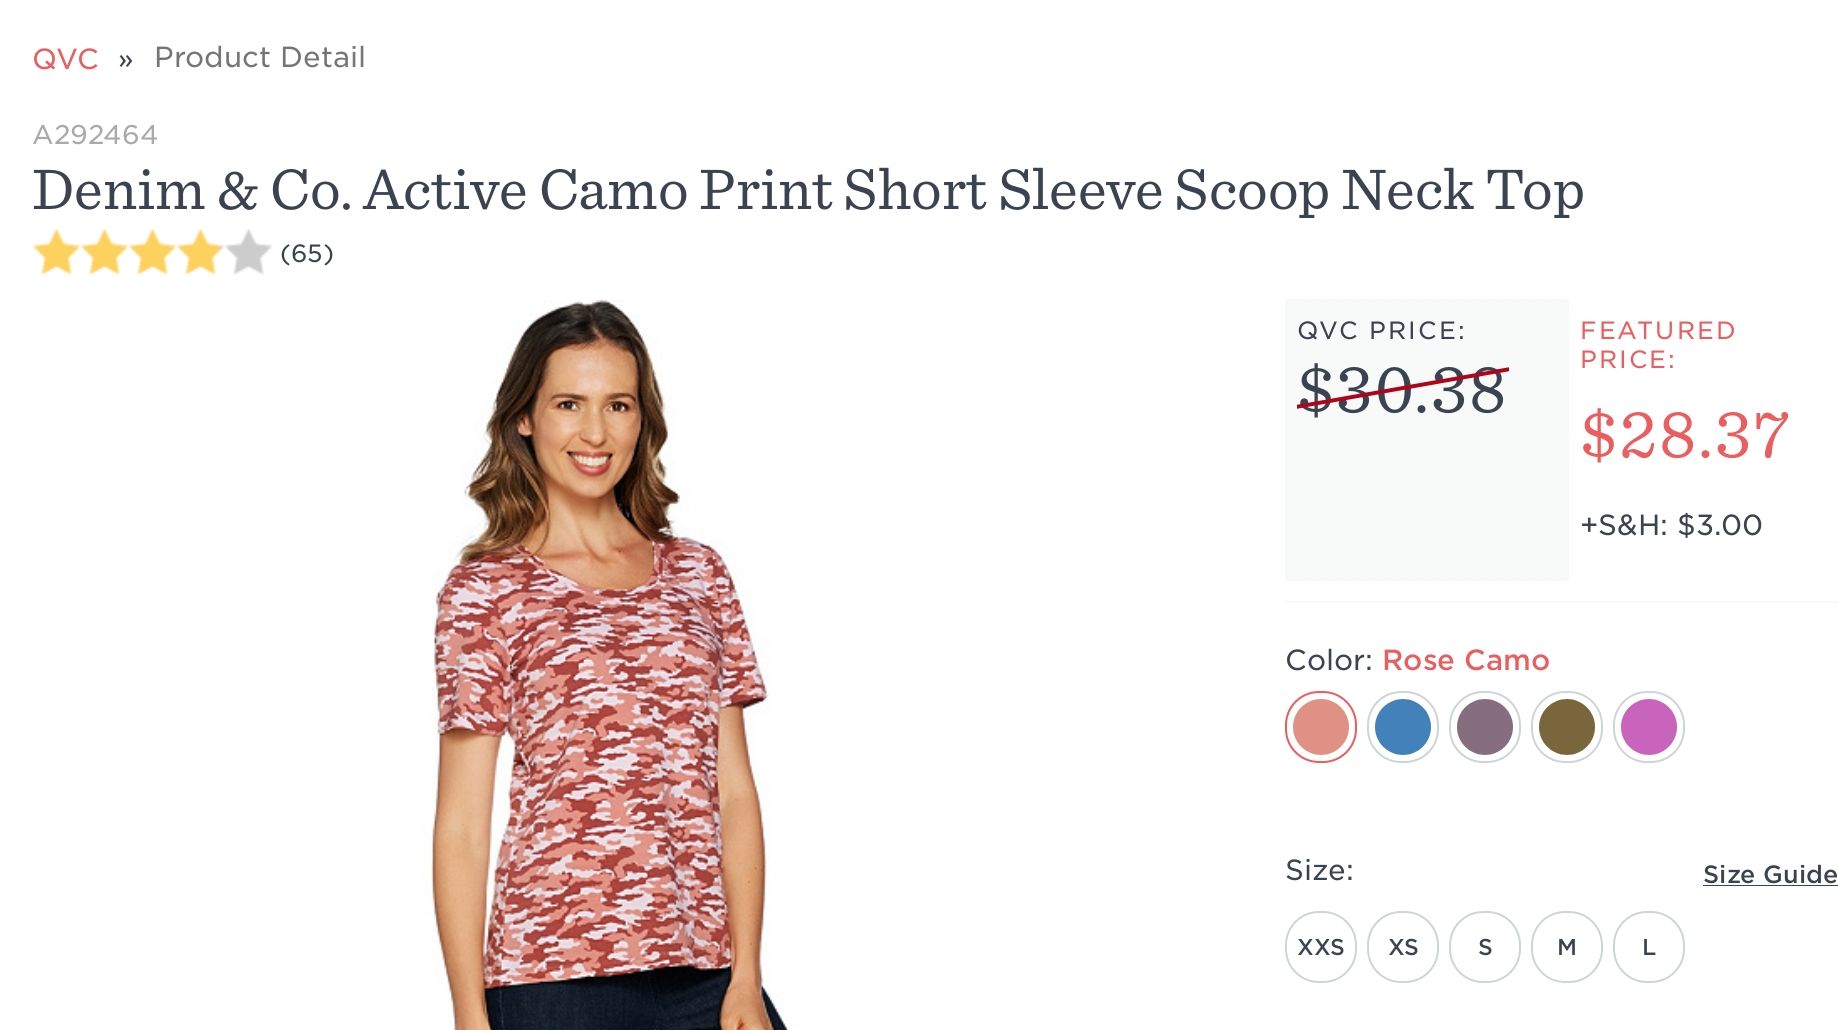
Task: Click the featured price $28.37
Action: point(1684,435)
